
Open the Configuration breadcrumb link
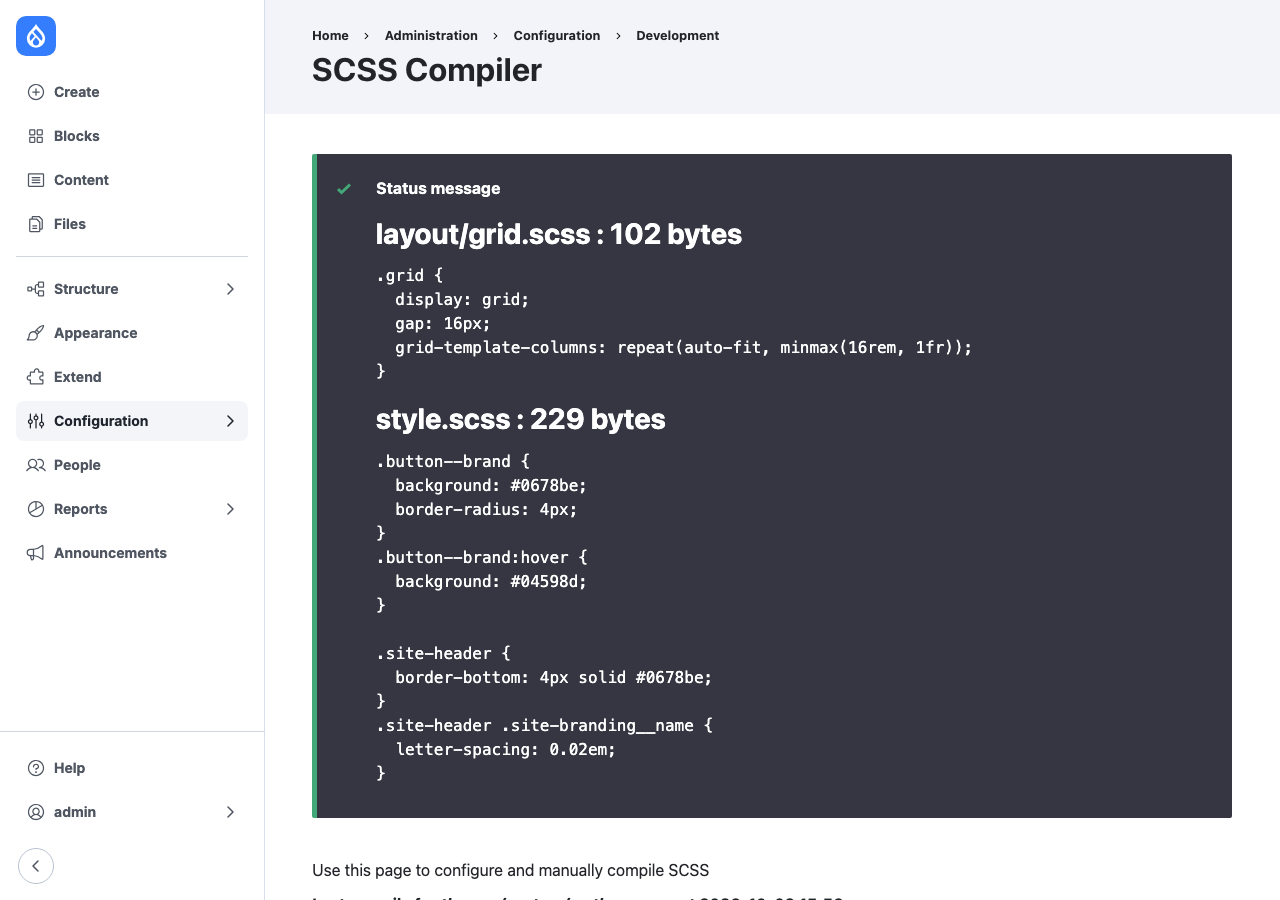(557, 35)
